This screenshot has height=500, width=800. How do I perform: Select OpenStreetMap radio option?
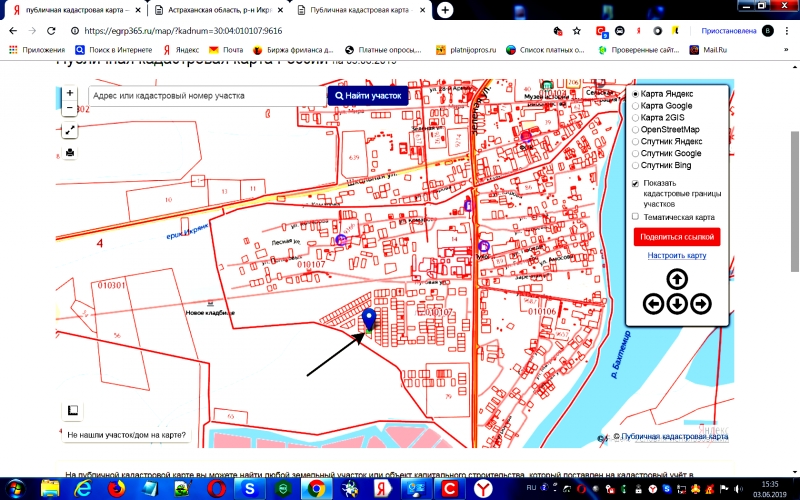pos(635,130)
